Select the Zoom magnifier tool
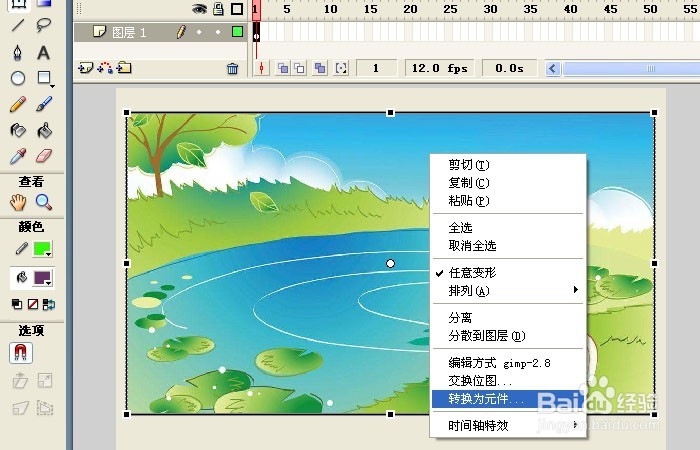 (43, 203)
